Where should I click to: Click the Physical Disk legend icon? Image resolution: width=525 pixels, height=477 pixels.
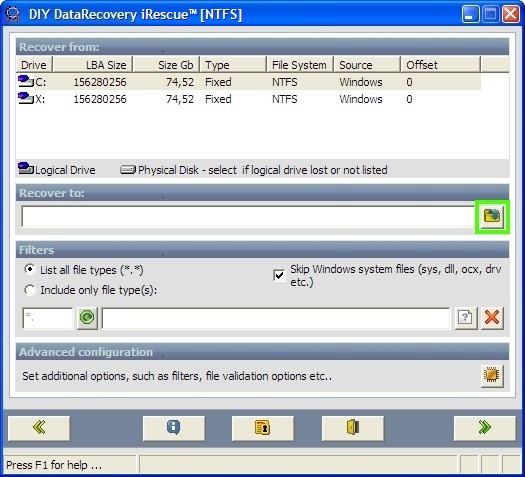tap(128, 170)
